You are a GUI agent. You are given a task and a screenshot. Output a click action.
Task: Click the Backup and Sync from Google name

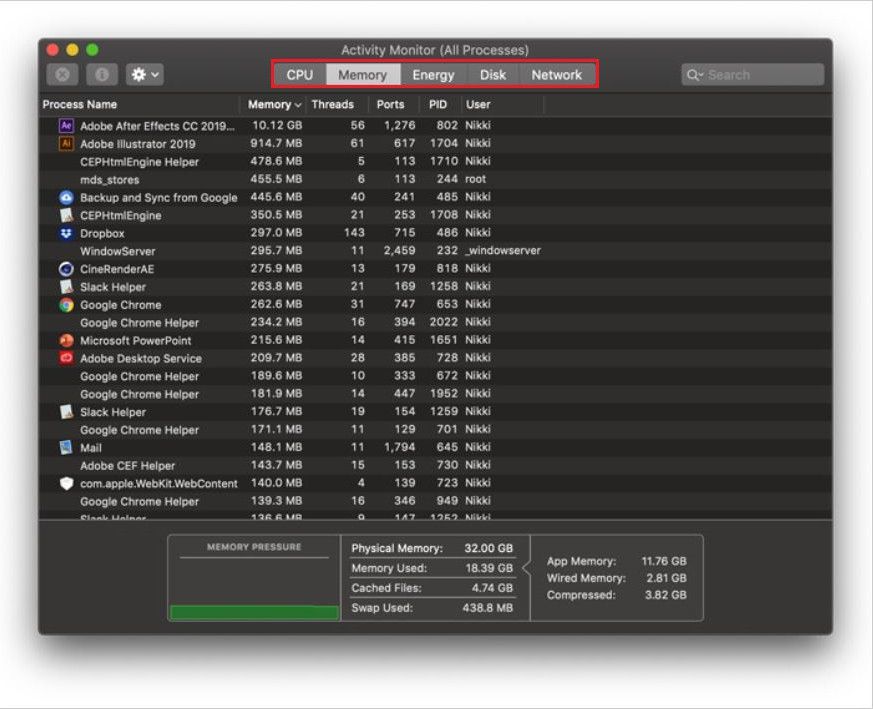[x=159, y=198]
